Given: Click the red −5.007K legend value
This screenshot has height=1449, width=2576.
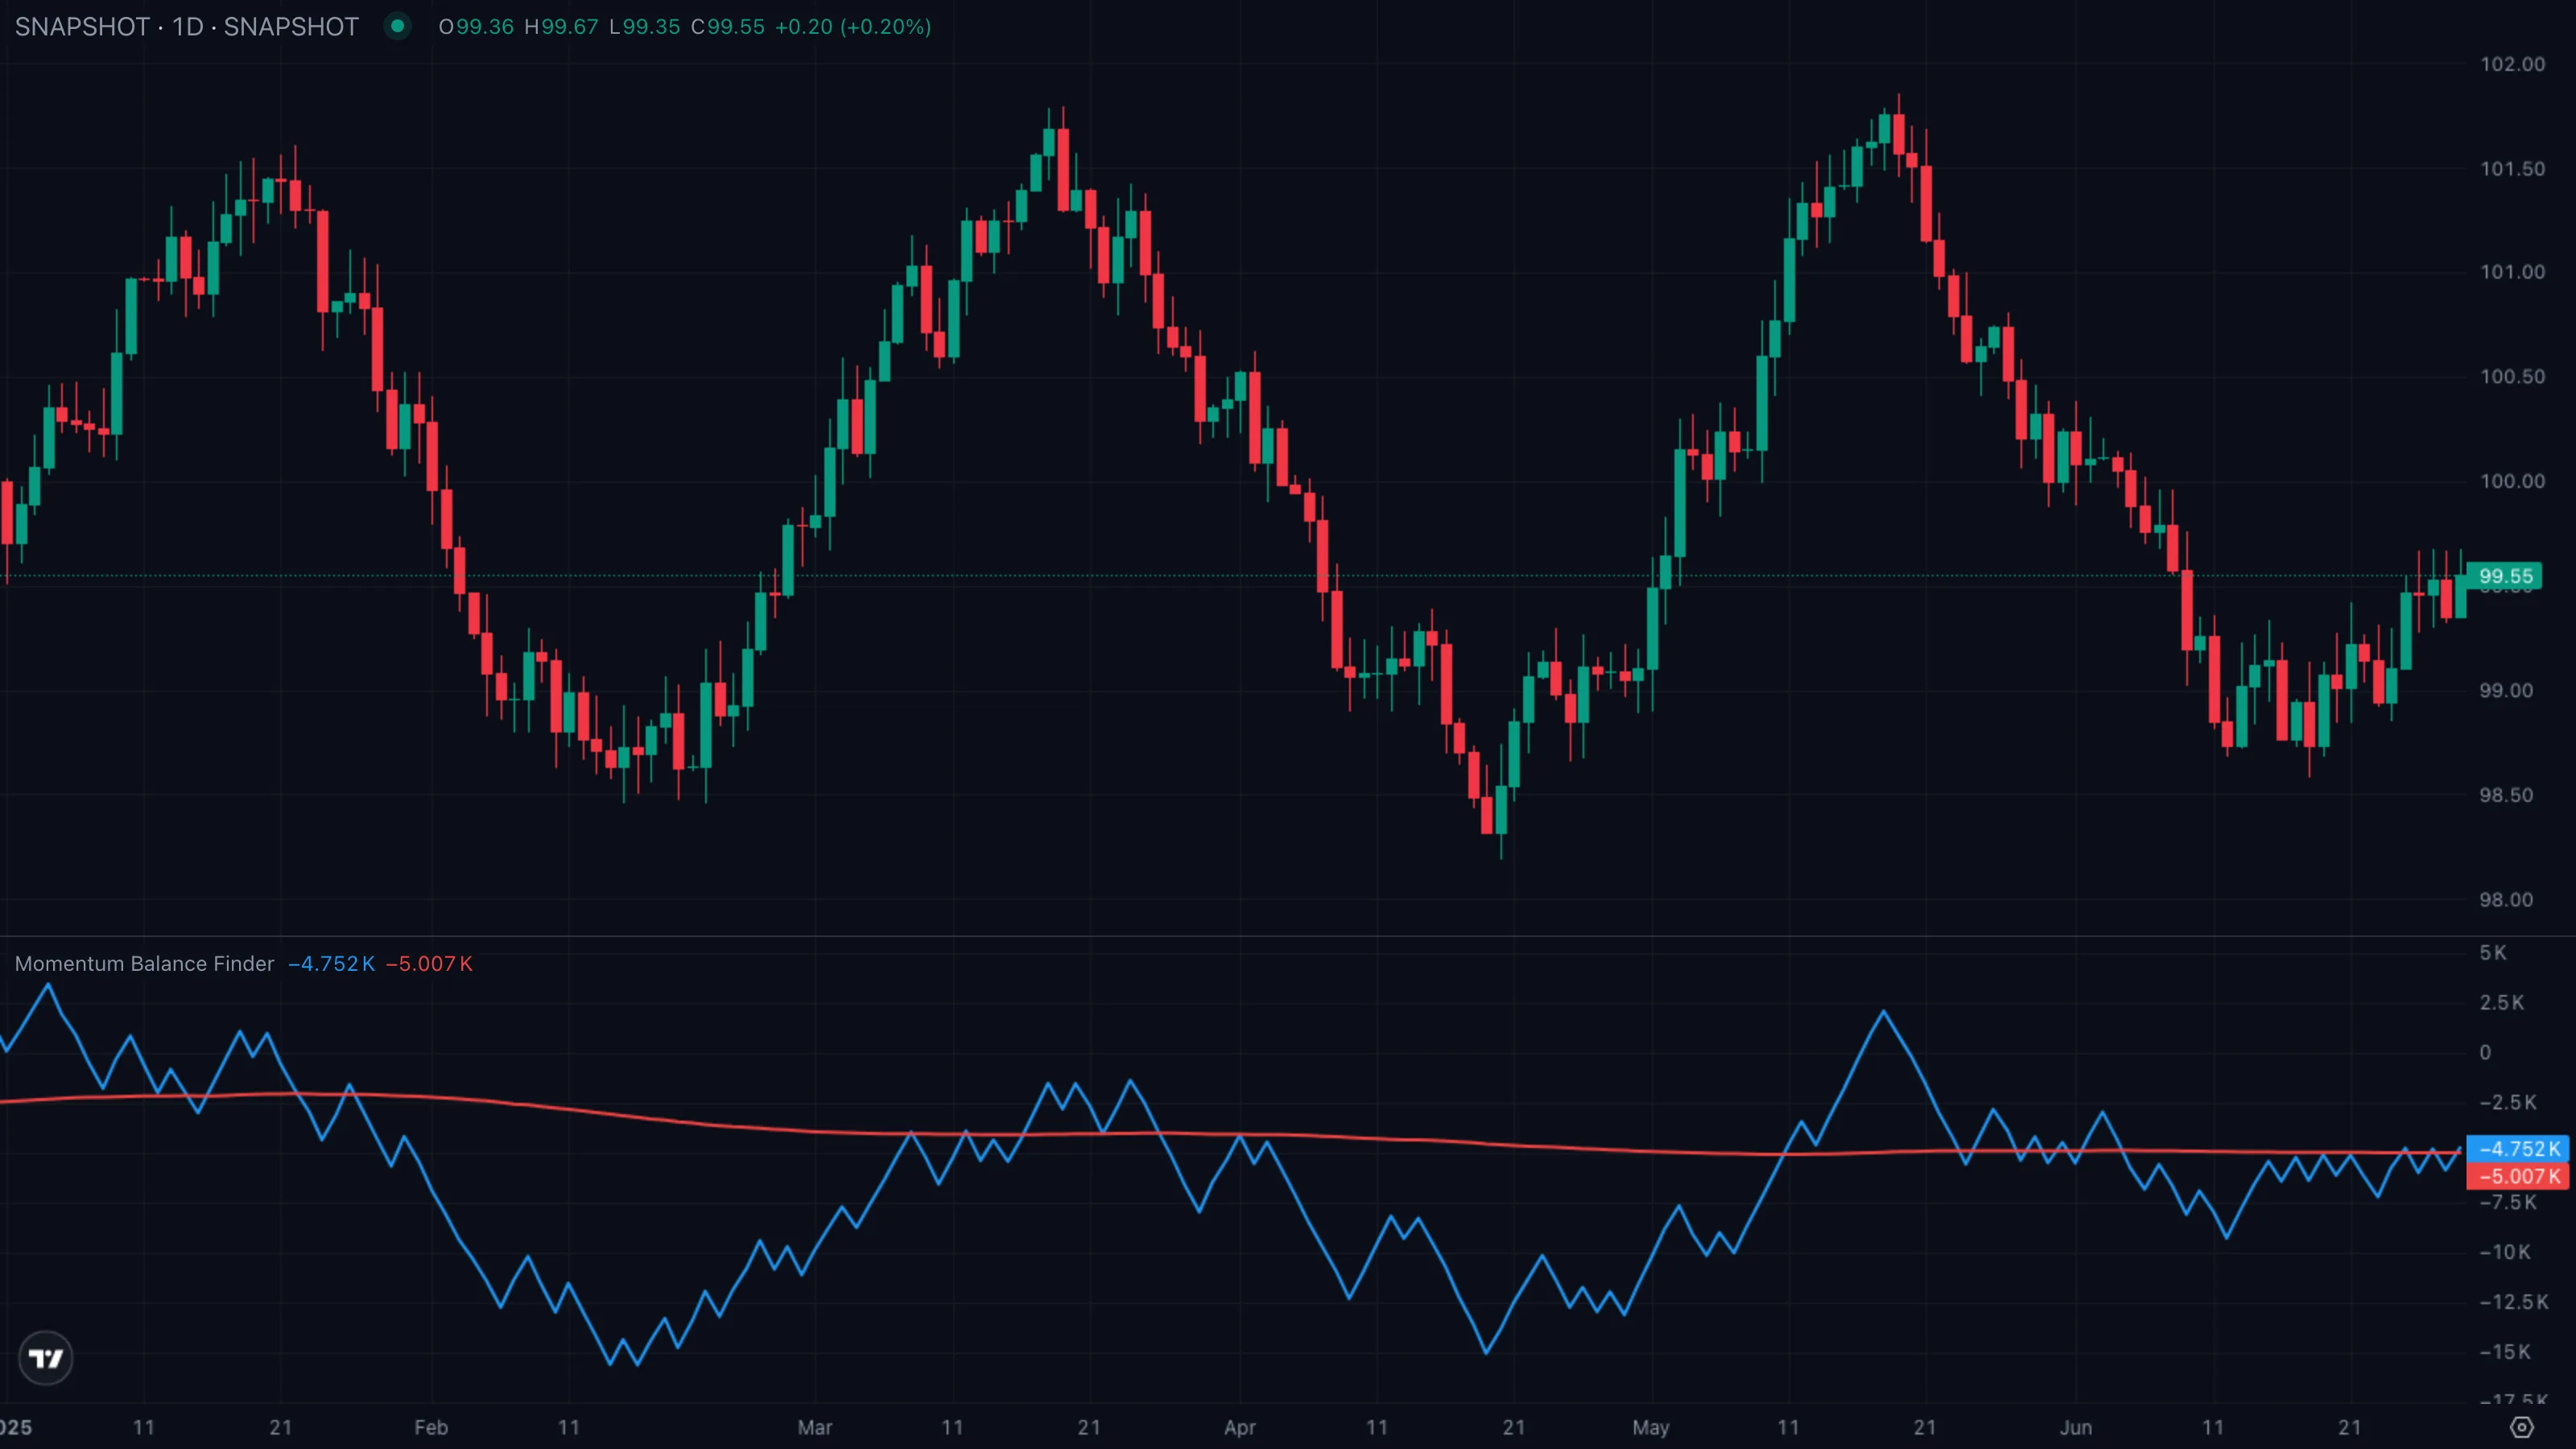Looking at the screenshot, I should coord(429,963).
